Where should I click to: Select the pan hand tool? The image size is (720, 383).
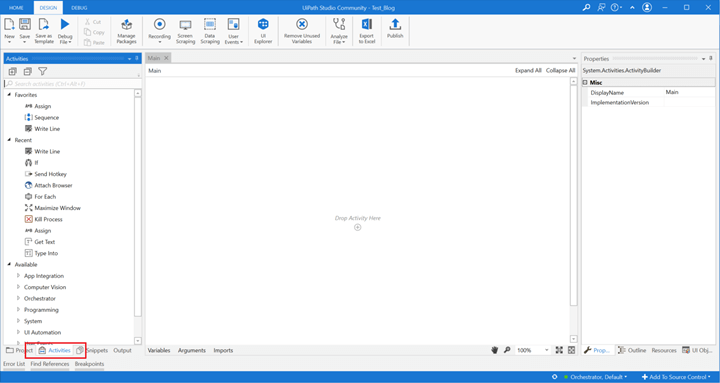pyautogui.click(x=495, y=350)
